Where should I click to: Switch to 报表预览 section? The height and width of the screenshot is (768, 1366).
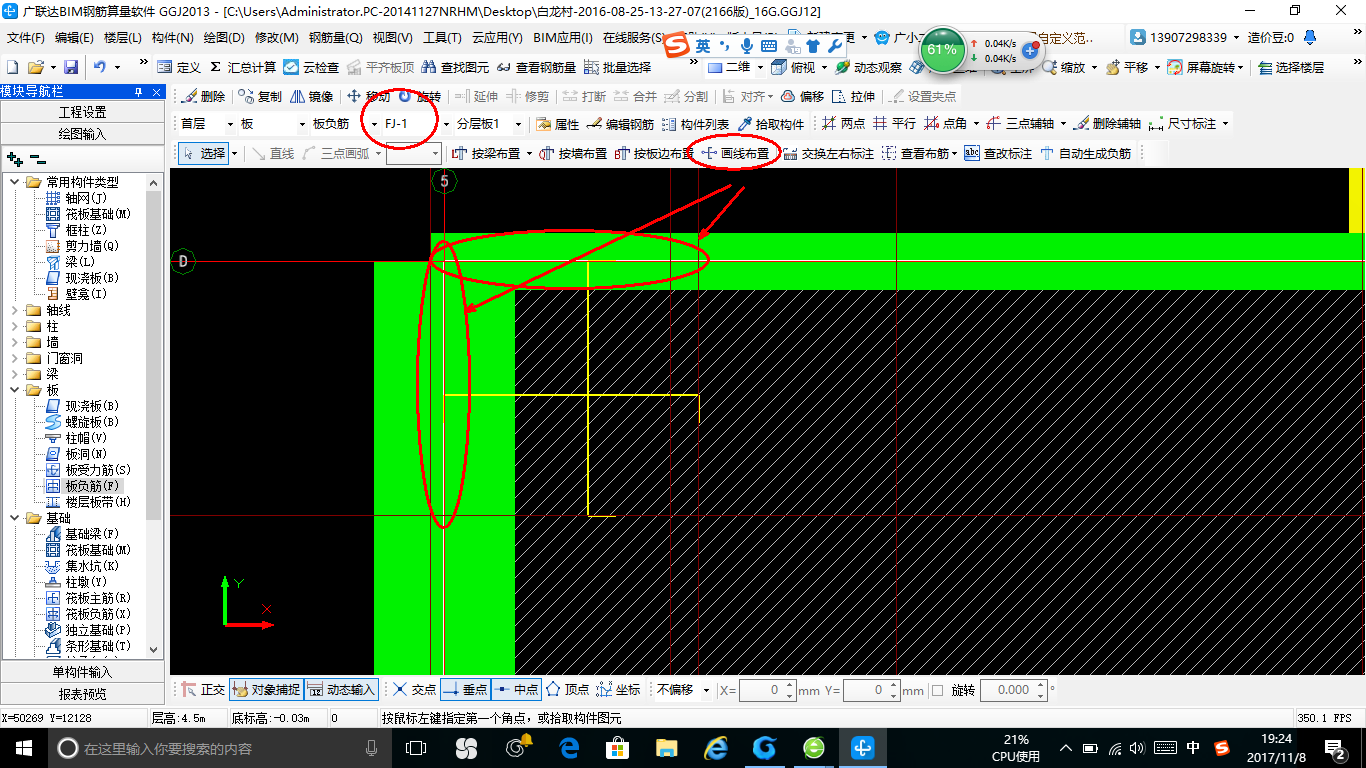pyautogui.click(x=82, y=693)
